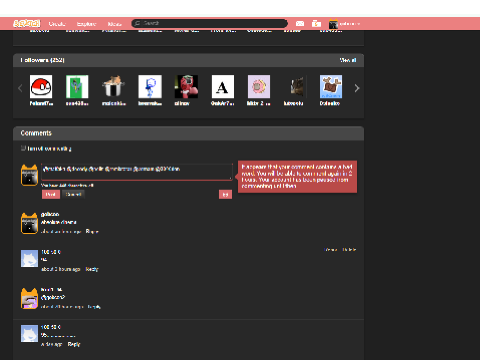Screen dimensions: 480x360
Task: Open the Messages envelope icon
Action: pyautogui.click(x=300, y=24)
